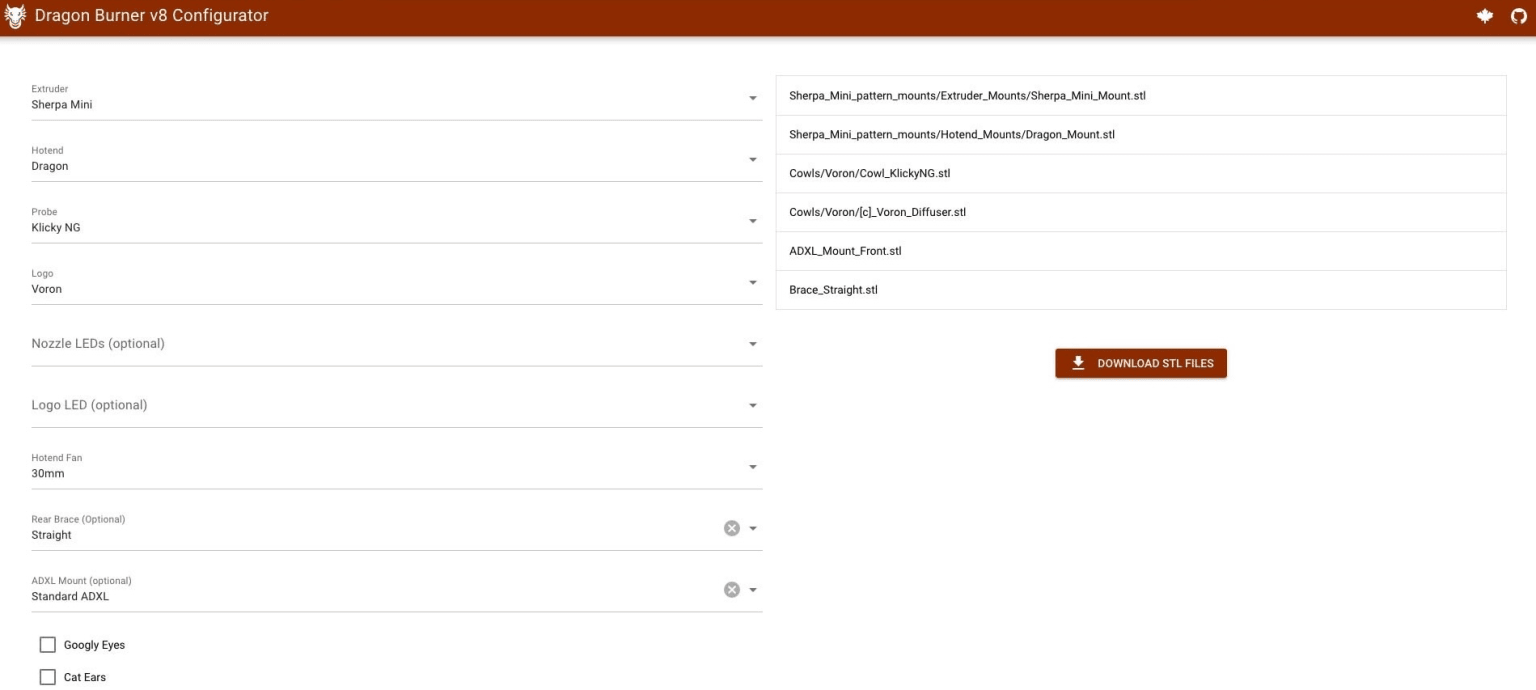Enable the Googly Eyes checkbox

(47, 645)
